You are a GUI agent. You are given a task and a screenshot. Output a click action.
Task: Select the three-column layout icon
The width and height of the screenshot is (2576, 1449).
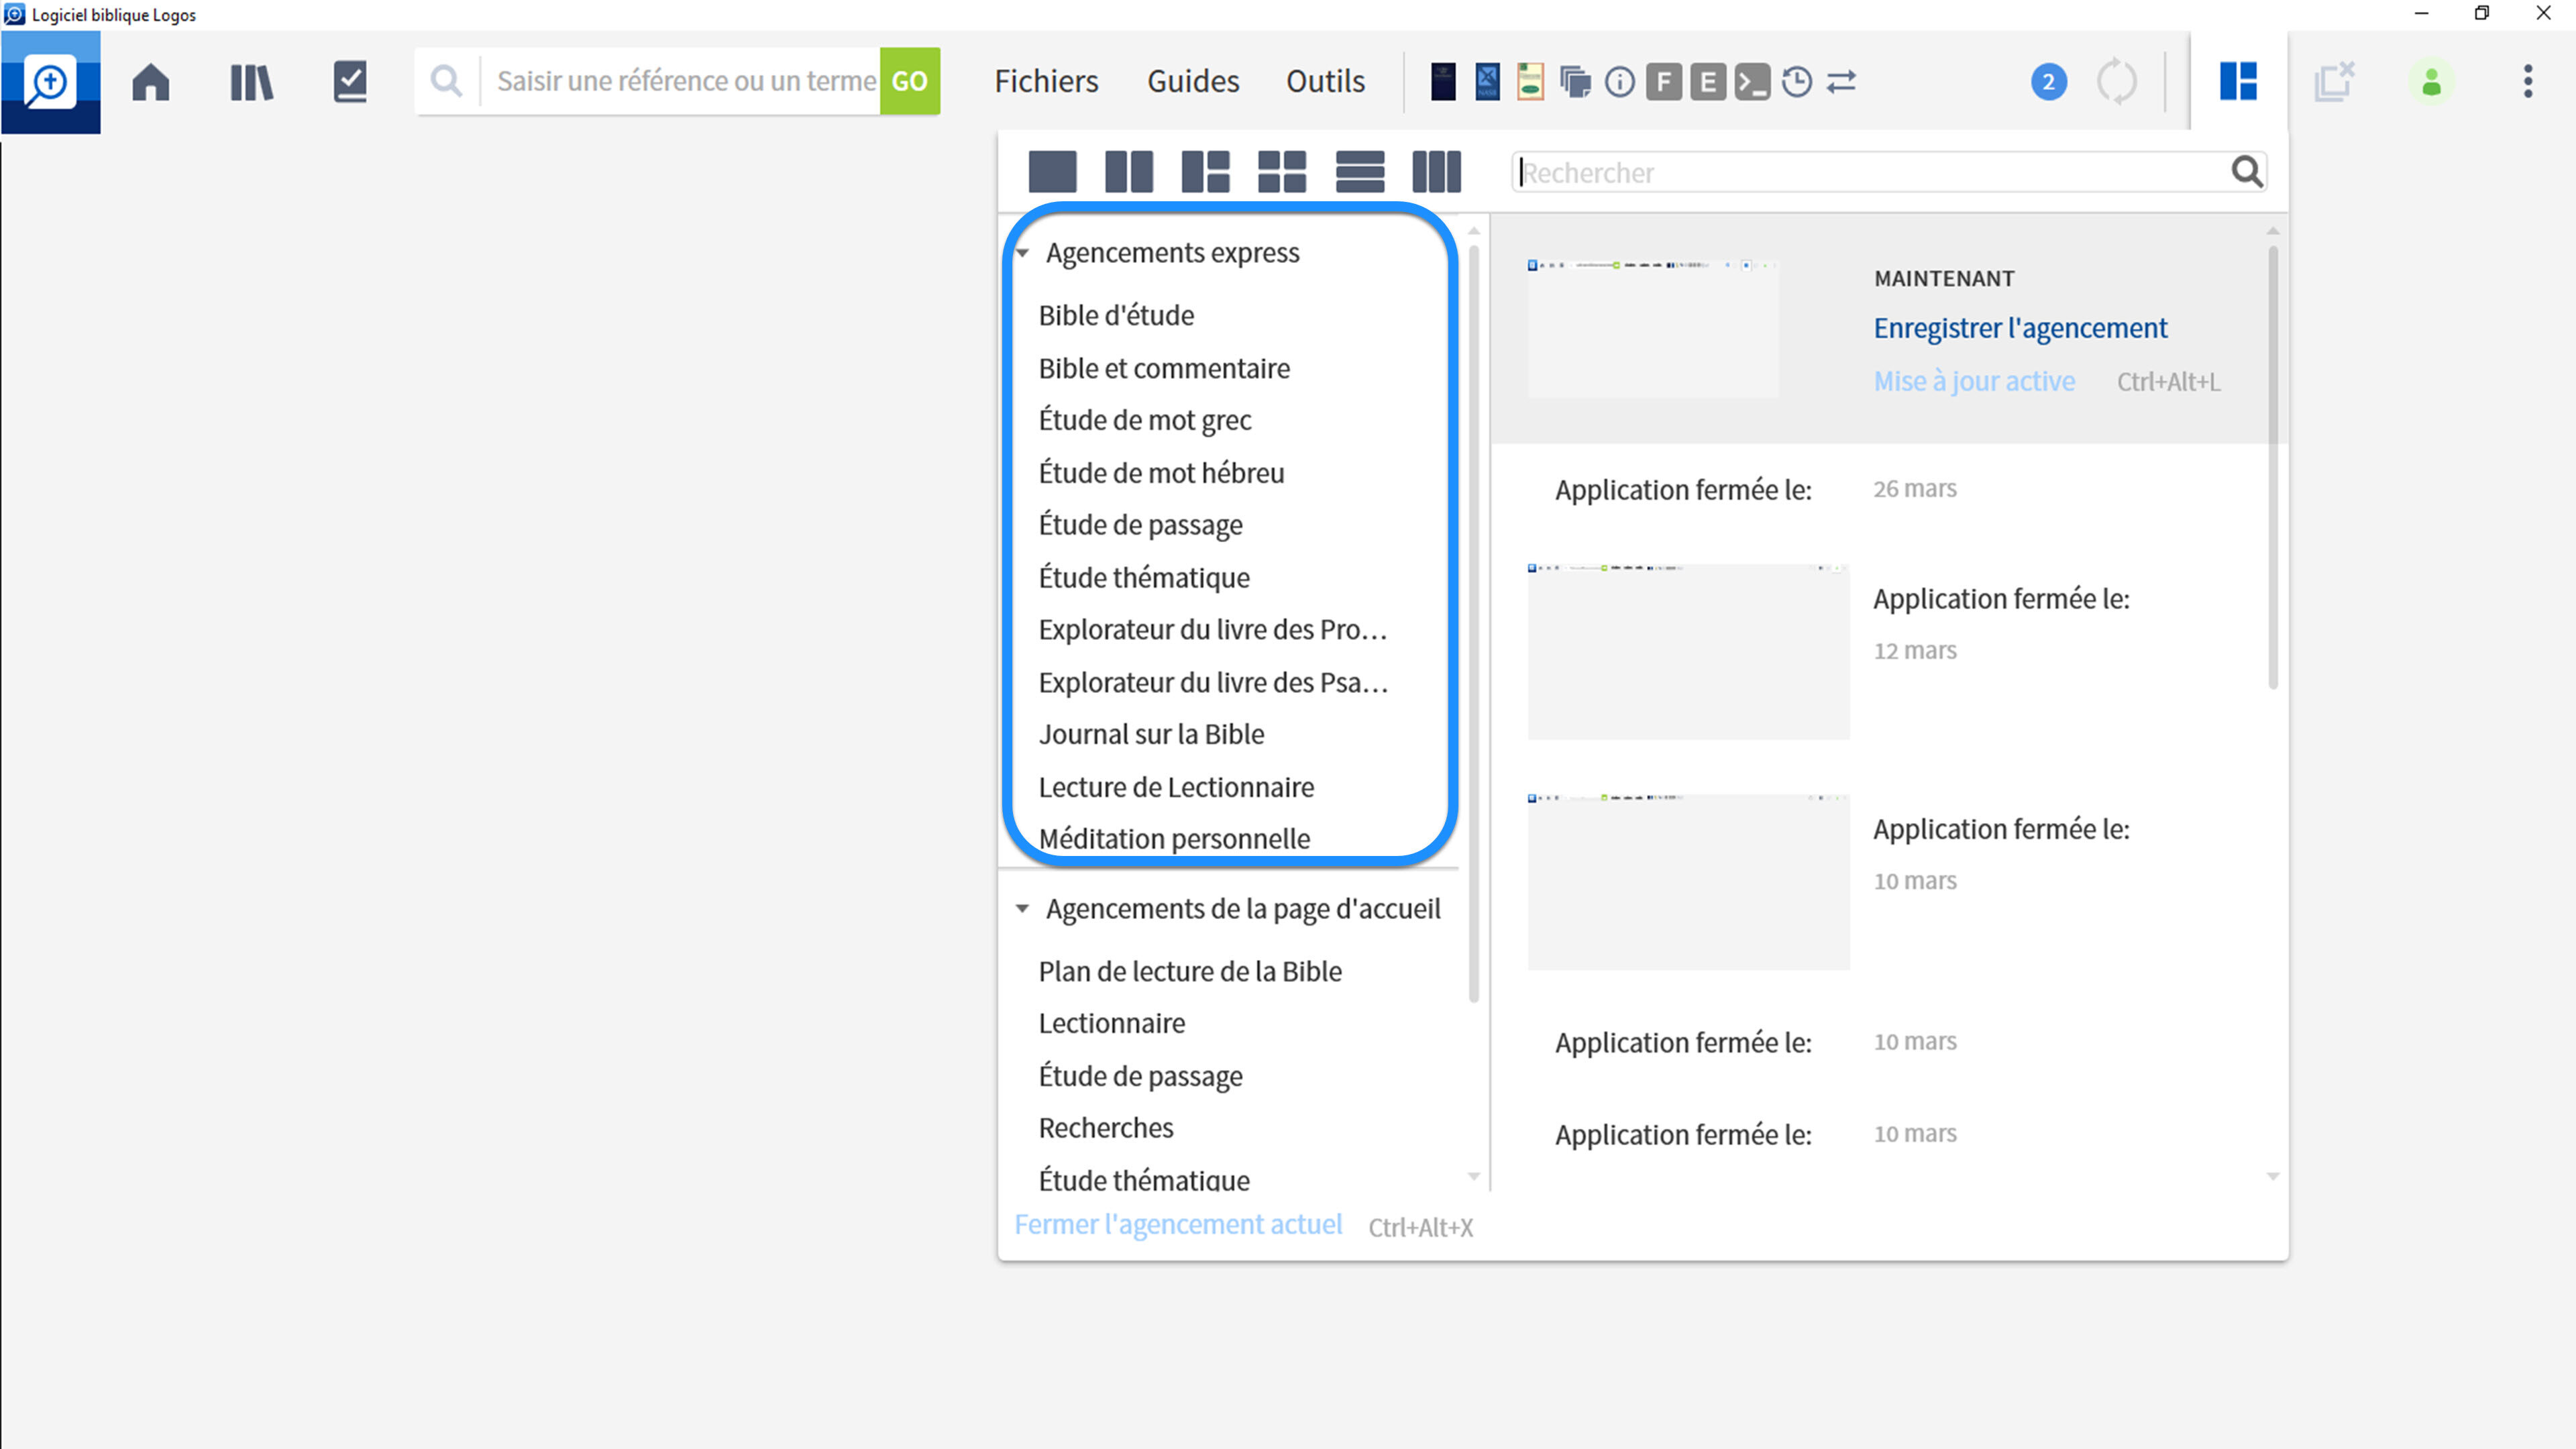[1436, 172]
